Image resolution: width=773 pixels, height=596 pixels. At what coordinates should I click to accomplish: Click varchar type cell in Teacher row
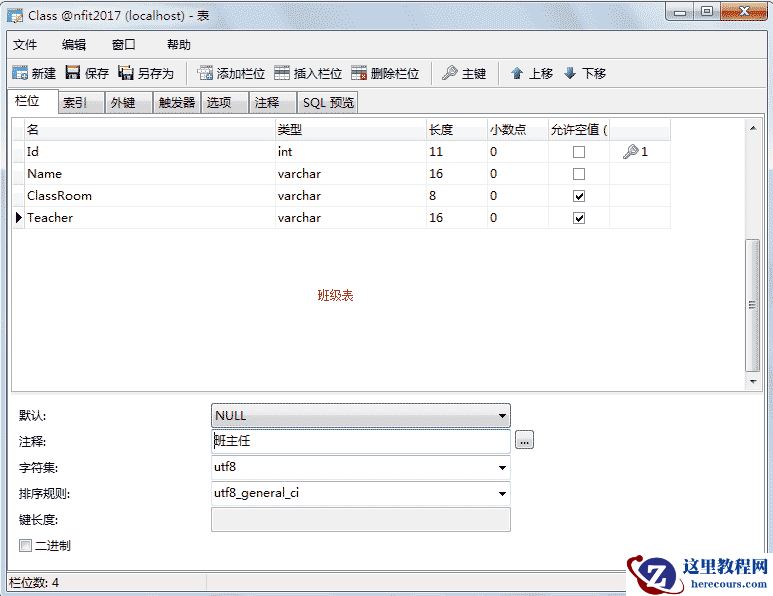pyautogui.click(x=351, y=218)
